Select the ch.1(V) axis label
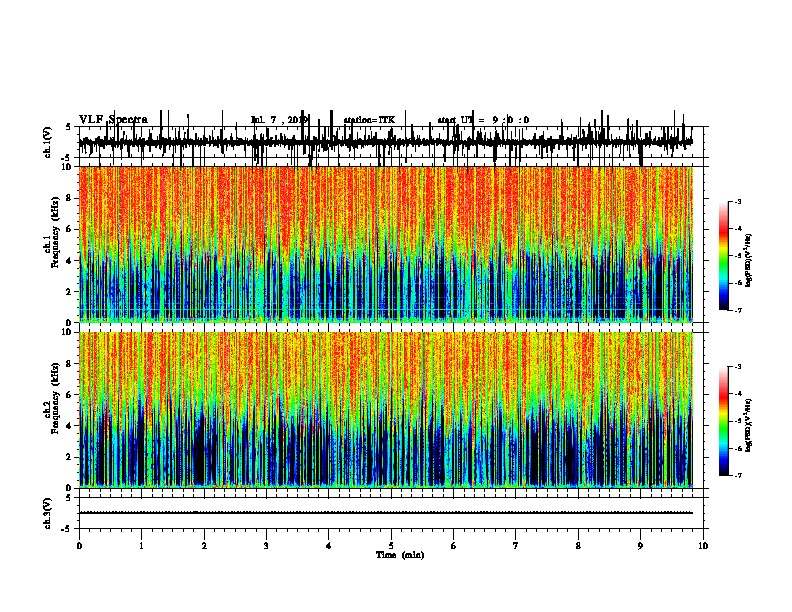 (x=47, y=142)
